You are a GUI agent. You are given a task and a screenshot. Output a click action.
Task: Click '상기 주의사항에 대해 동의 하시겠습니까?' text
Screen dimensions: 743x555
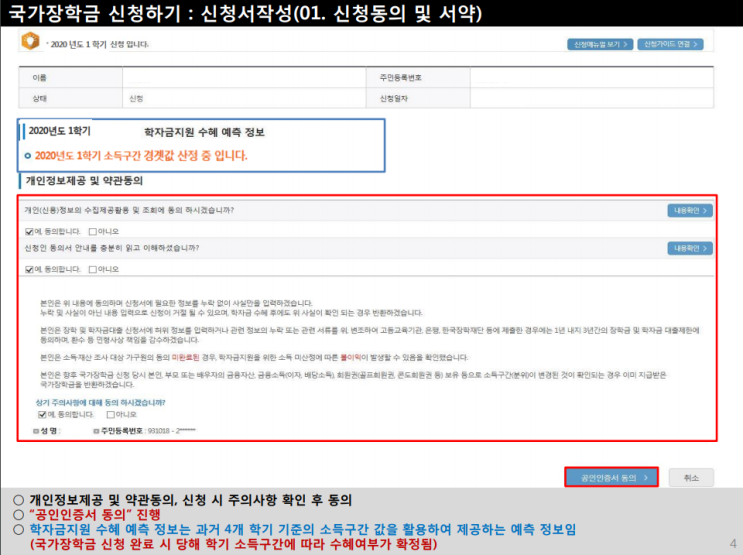pyautogui.click(x=100, y=403)
